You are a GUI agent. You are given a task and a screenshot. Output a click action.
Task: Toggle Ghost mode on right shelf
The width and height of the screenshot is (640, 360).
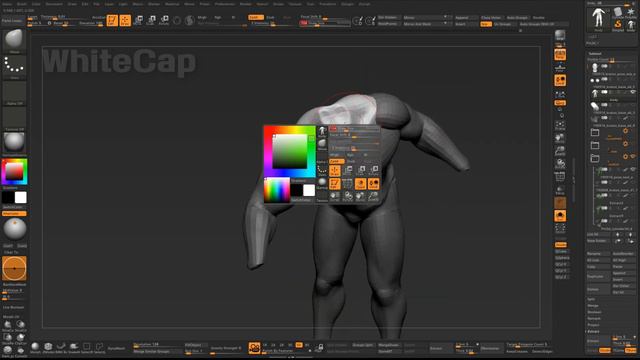tap(560, 202)
